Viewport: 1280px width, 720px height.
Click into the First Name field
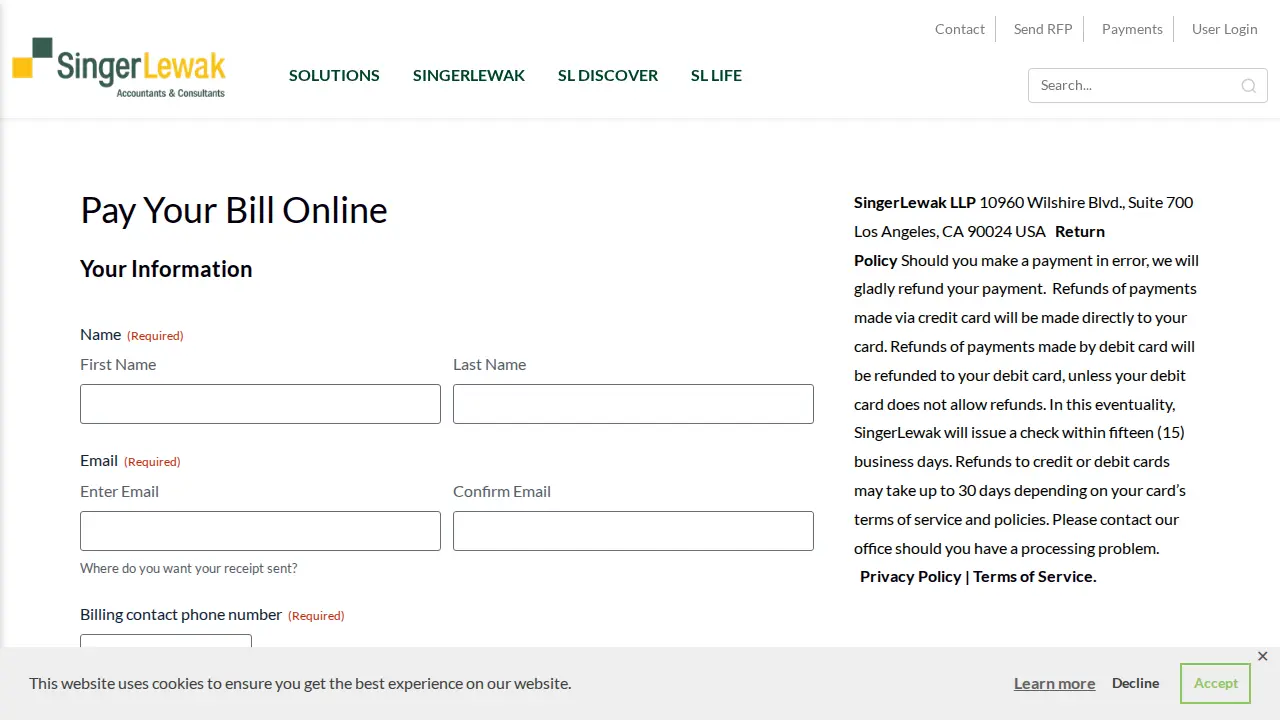[x=260, y=404]
